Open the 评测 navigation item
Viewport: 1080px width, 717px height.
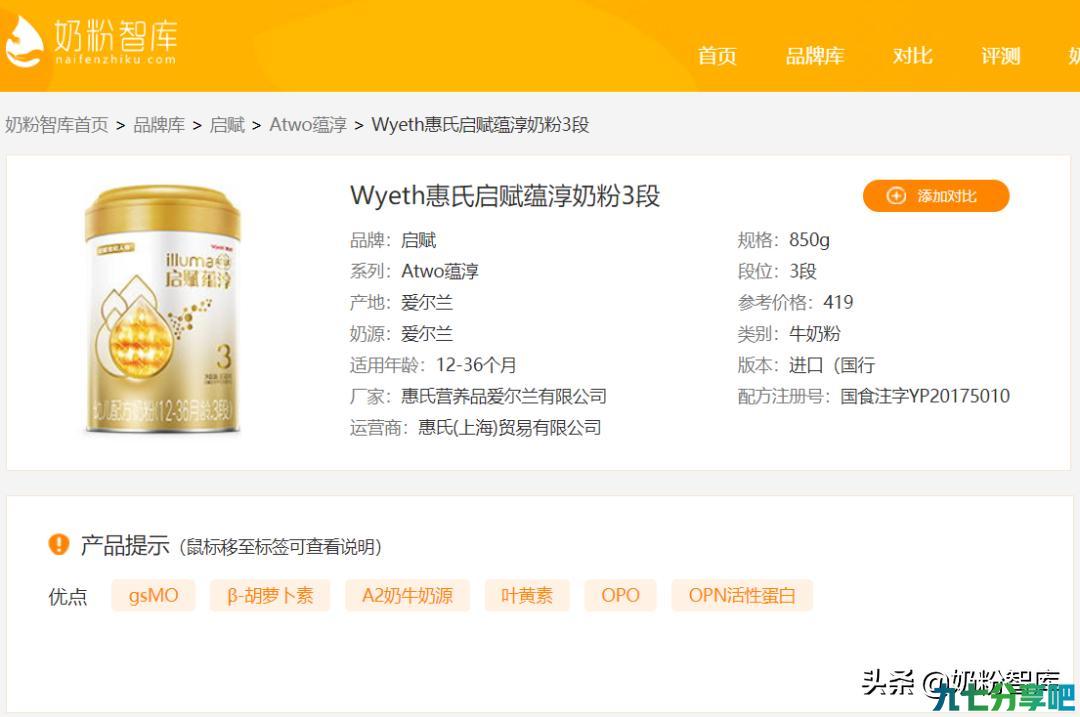(x=1001, y=56)
